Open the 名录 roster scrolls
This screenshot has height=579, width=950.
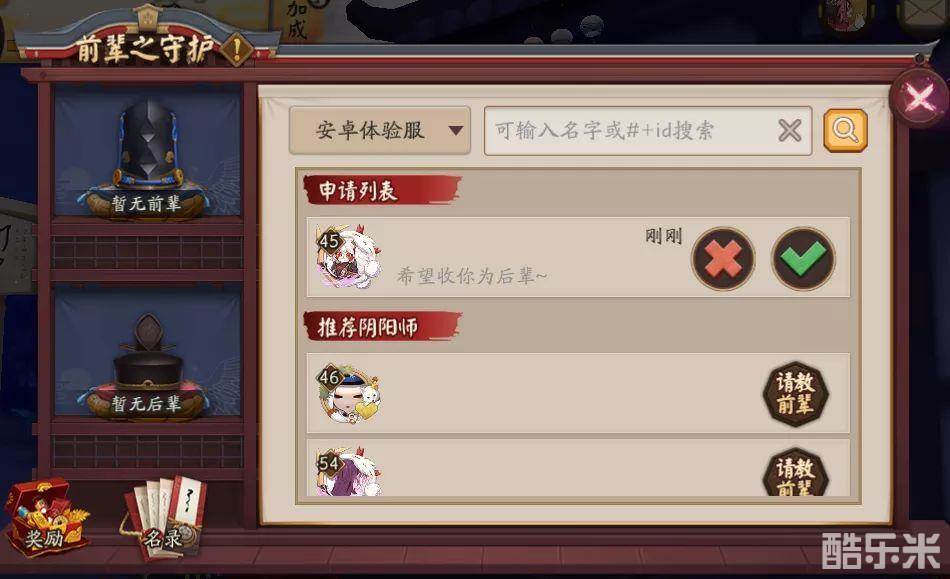pos(164,518)
